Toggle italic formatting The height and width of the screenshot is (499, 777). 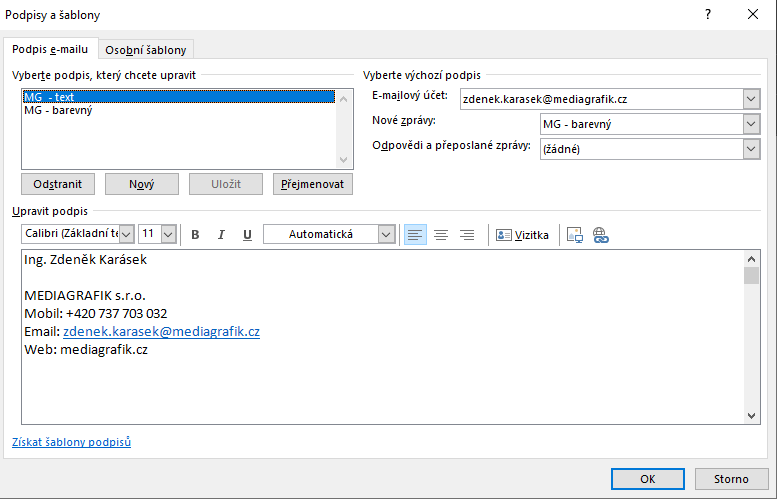[221, 235]
